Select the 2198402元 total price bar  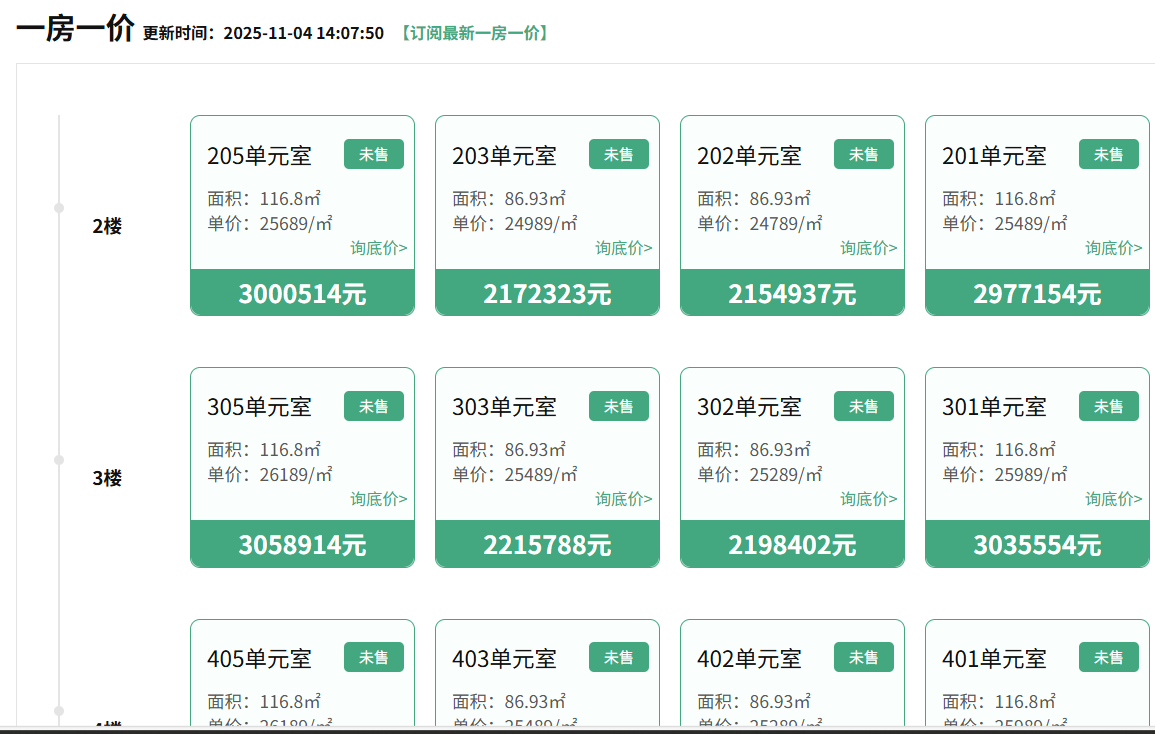[x=792, y=544]
